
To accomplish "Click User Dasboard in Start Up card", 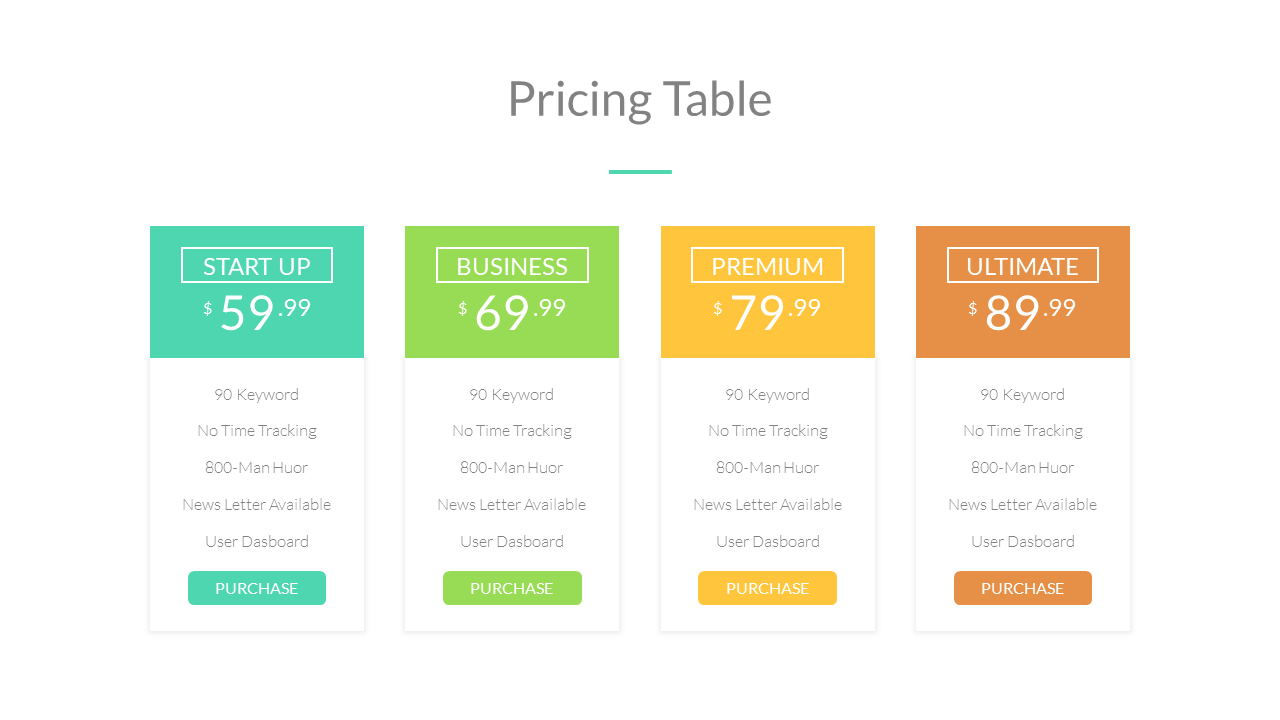I will 257,541.
